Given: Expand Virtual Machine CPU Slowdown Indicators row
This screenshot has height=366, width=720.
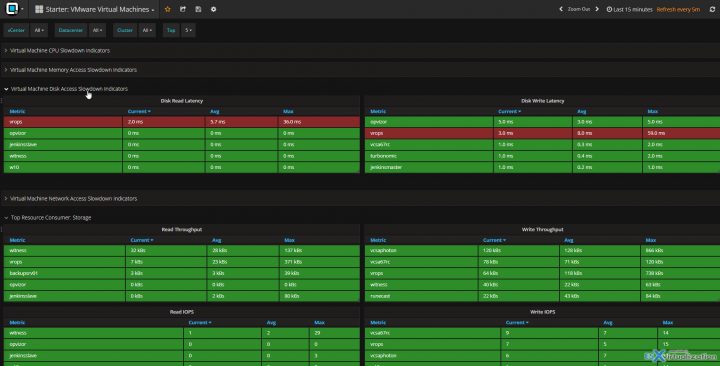Looking at the screenshot, I should click(x=60, y=51).
